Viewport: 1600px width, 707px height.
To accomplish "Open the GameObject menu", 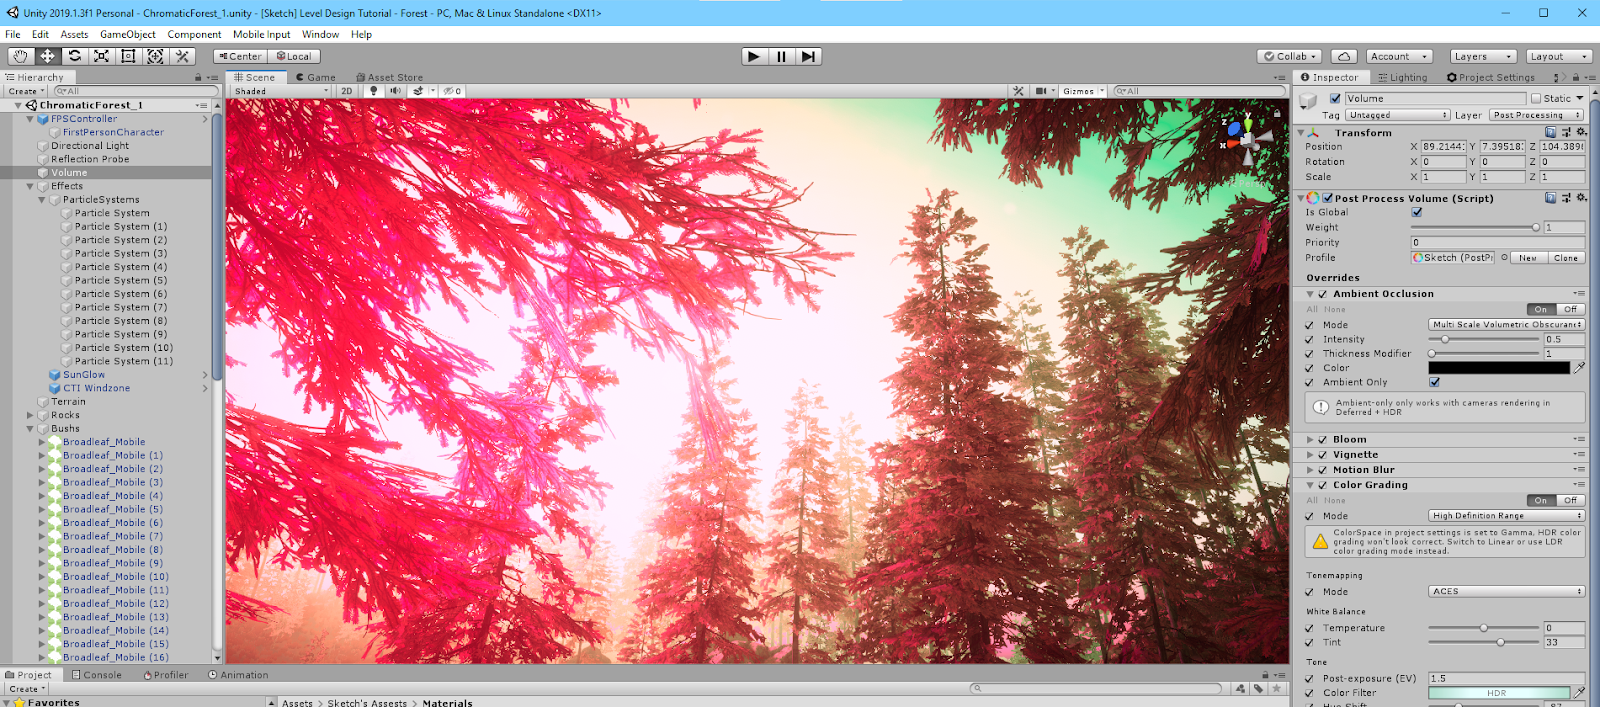I will pos(127,34).
